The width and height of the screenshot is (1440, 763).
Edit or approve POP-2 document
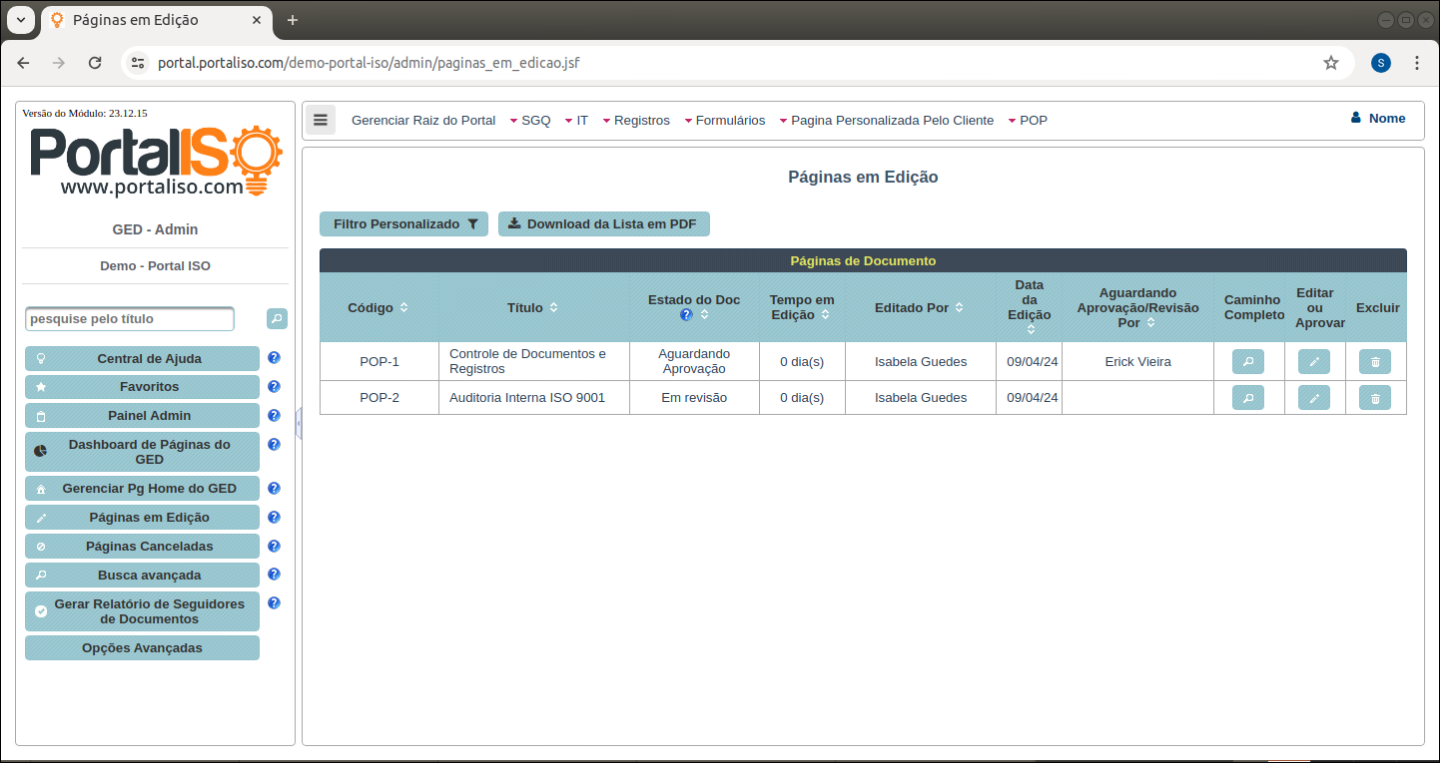click(1314, 398)
